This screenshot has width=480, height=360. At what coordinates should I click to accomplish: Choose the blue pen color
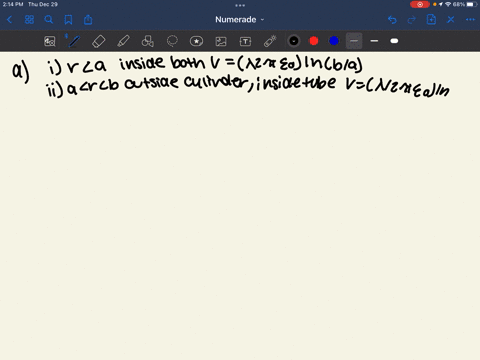pos(334,41)
